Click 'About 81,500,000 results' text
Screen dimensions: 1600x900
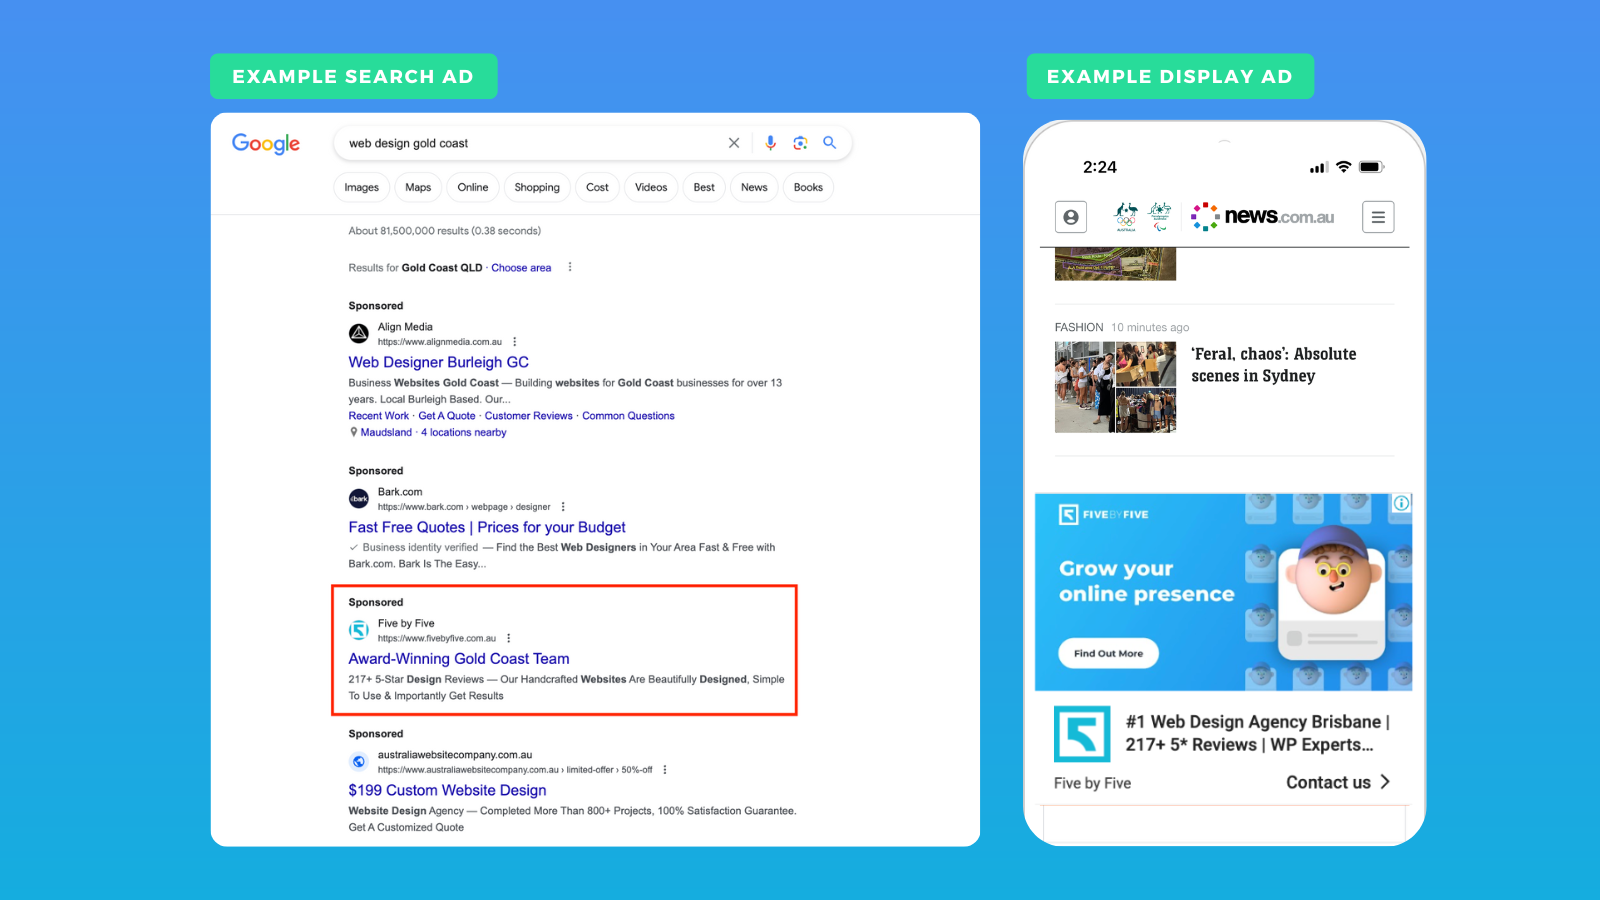(x=445, y=231)
